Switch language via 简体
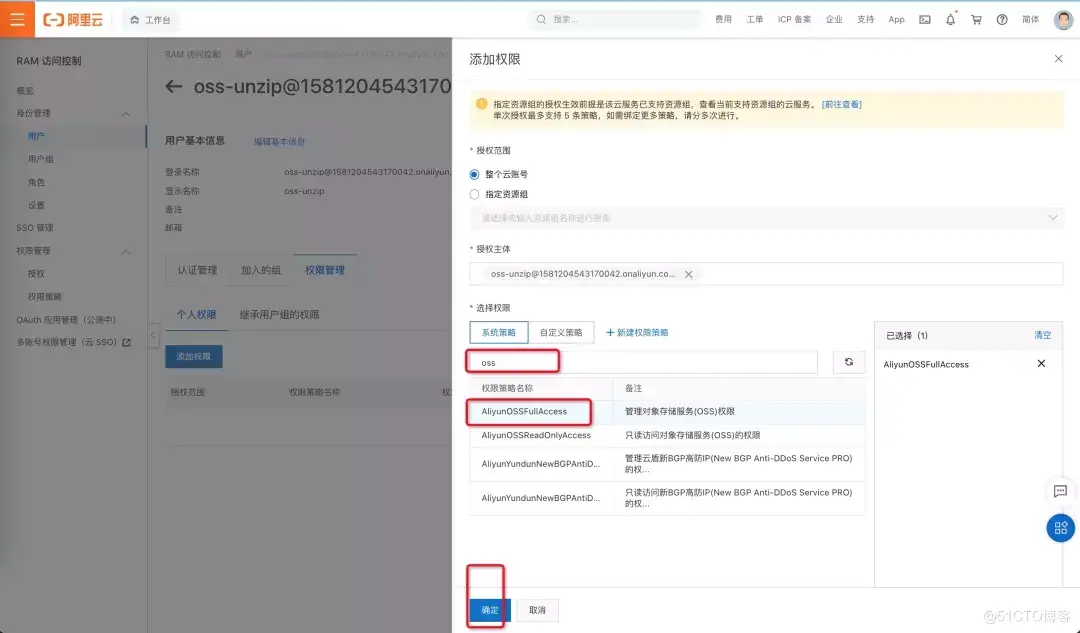 point(1030,19)
